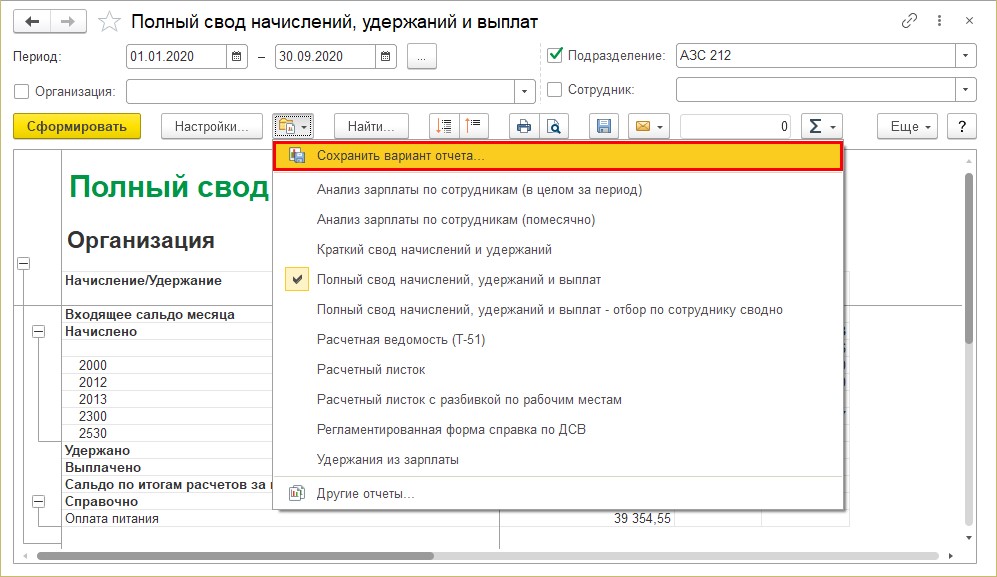
Task: Open calendar for end date 30.09.2020
Action: click(385, 56)
